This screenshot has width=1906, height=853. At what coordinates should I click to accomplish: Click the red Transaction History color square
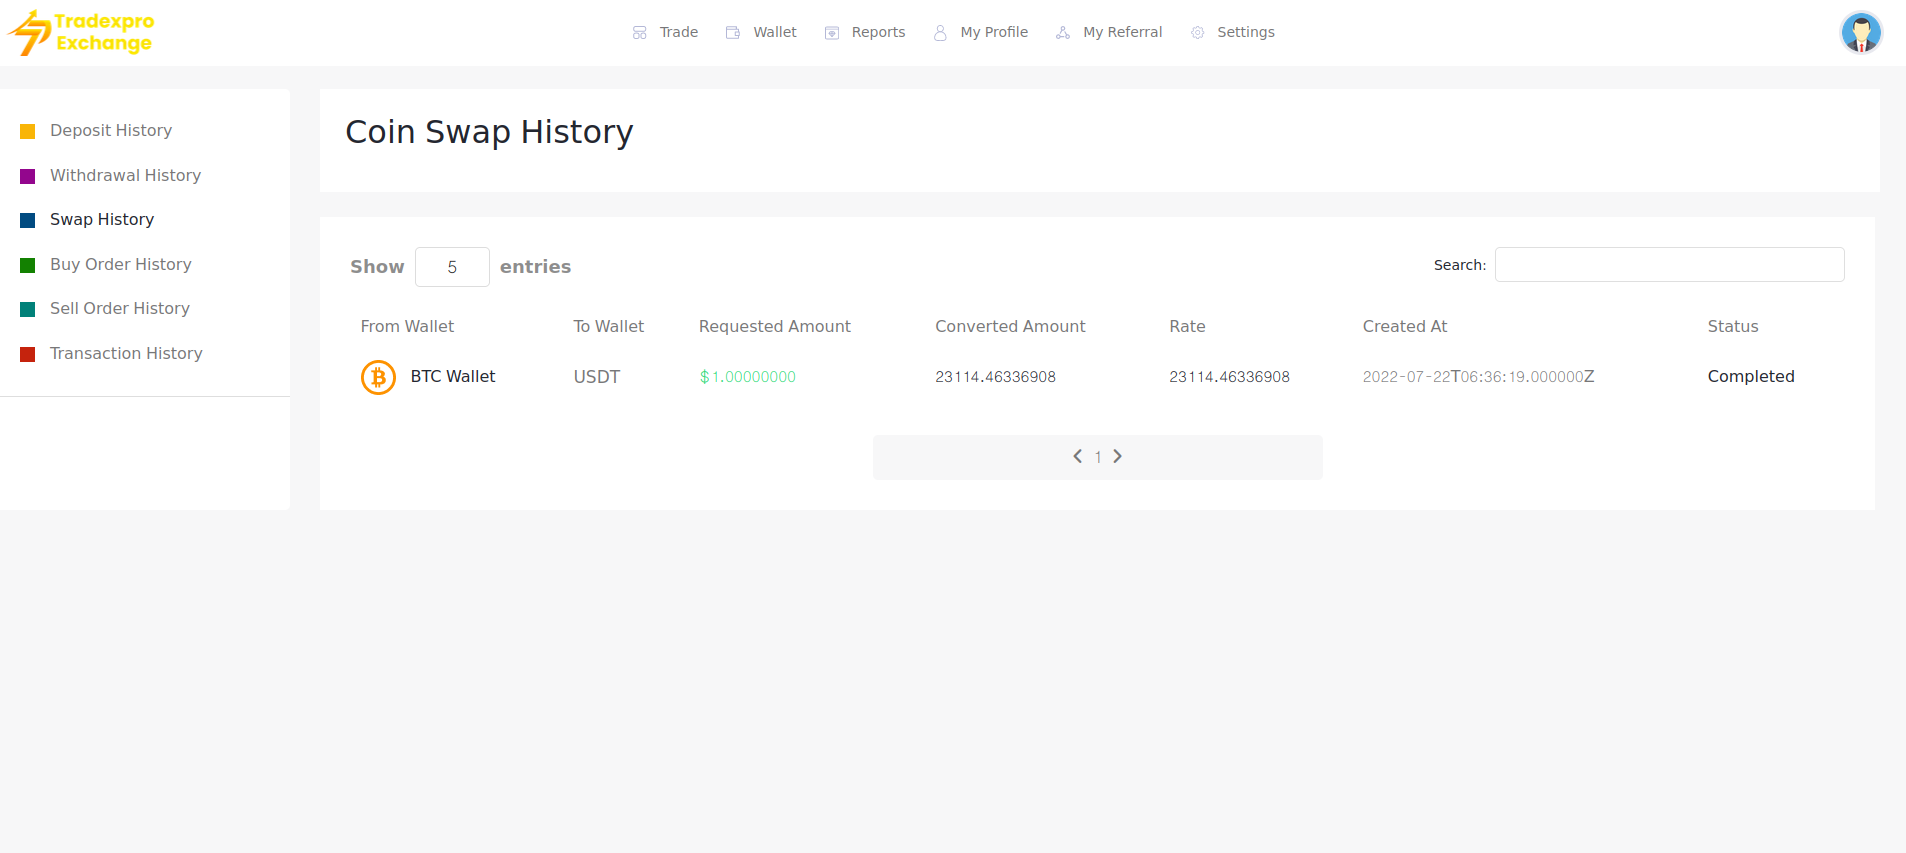[x=28, y=354]
